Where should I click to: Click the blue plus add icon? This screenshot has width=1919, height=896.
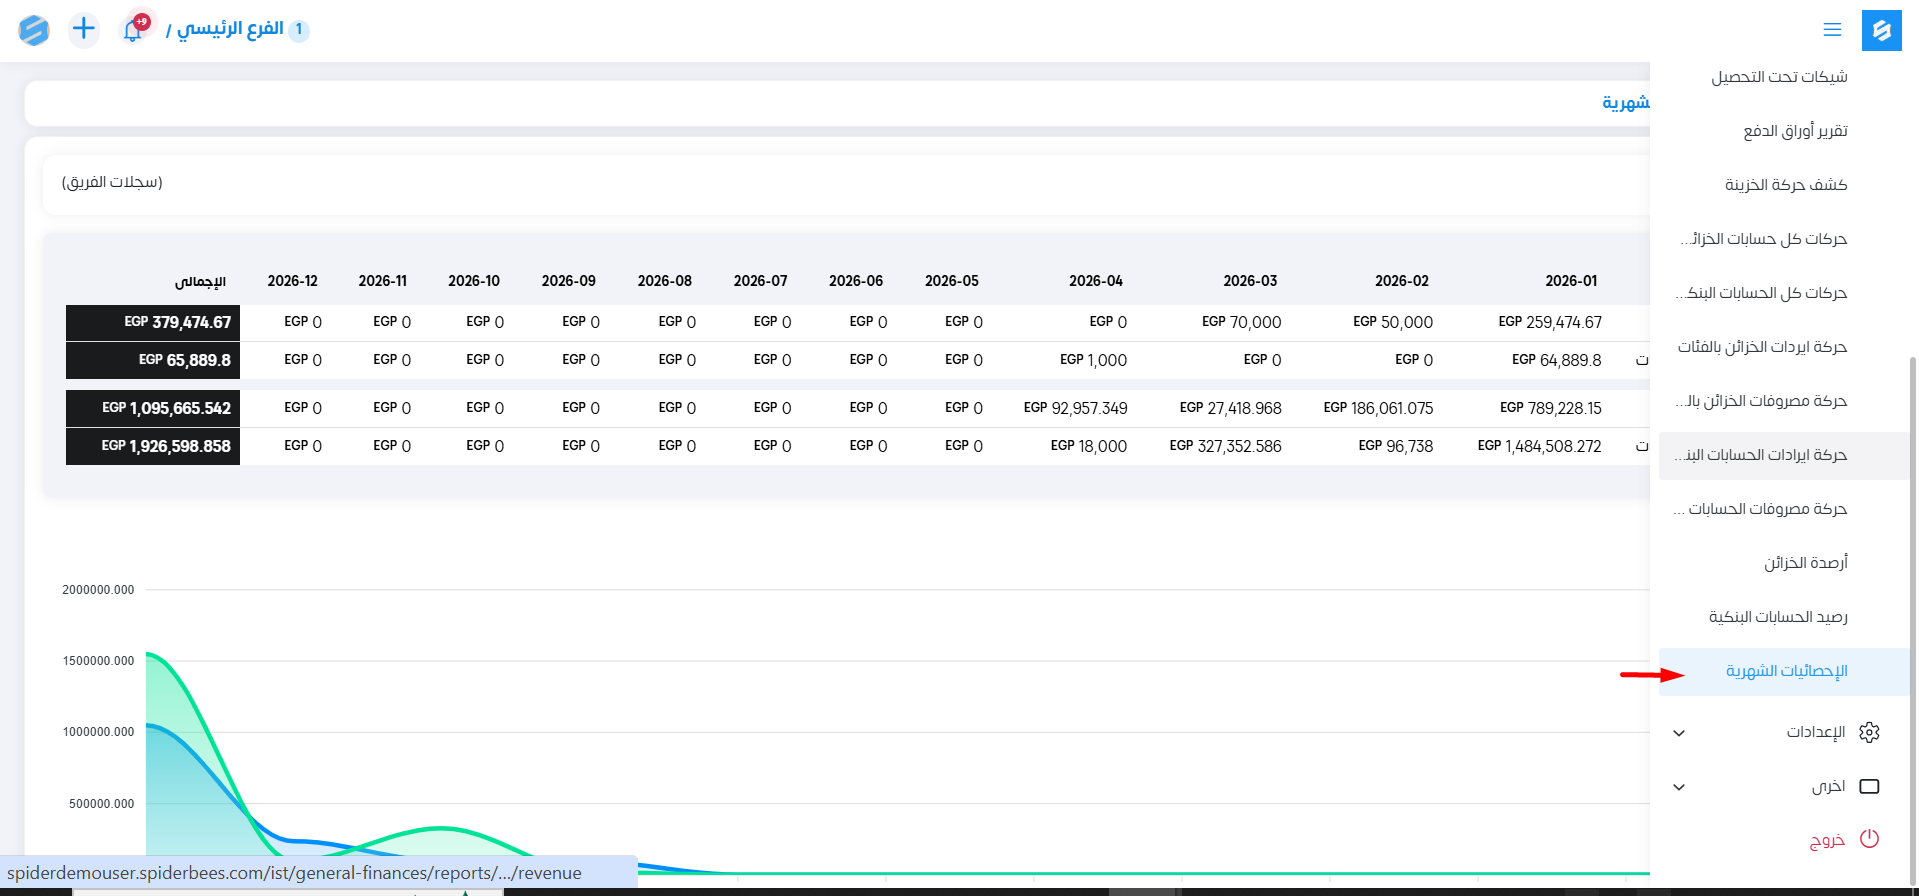pos(84,29)
